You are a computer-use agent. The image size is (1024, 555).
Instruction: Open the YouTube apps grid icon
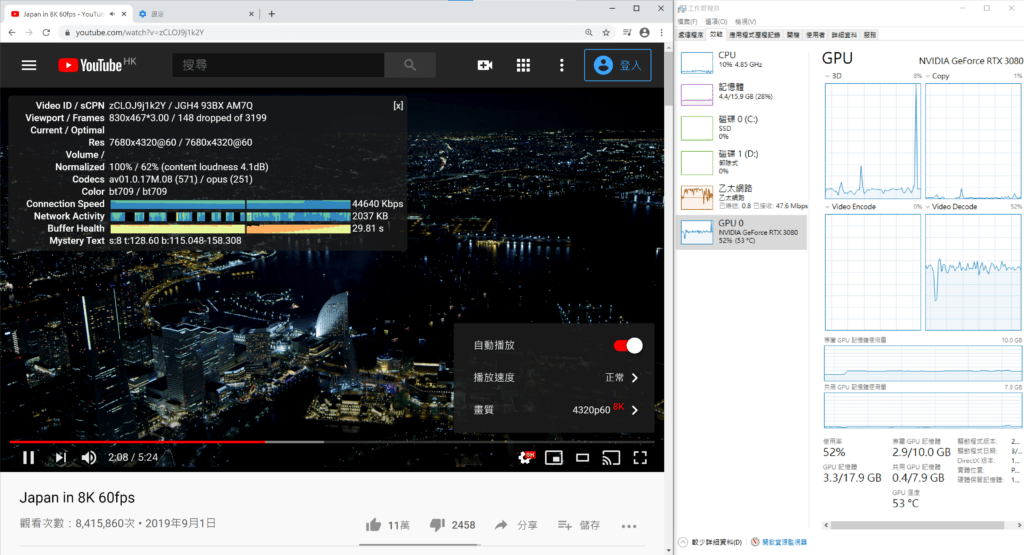click(x=523, y=65)
